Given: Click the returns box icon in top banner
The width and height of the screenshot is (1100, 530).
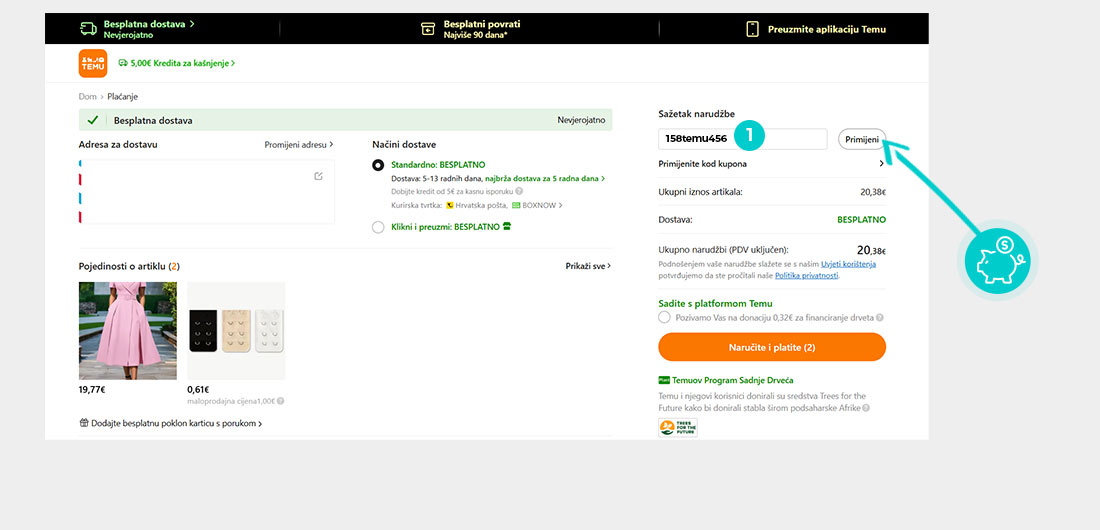Looking at the screenshot, I should pyautogui.click(x=427, y=29).
